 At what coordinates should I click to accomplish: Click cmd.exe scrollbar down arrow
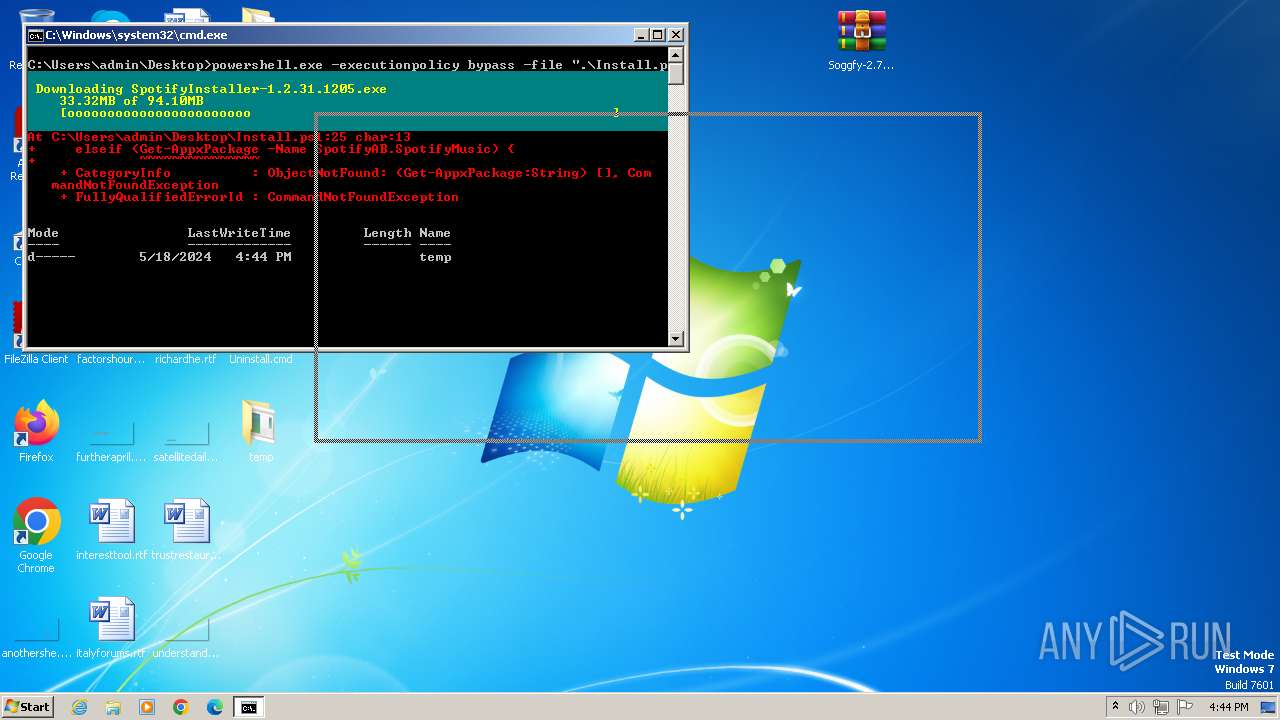tap(676, 339)
